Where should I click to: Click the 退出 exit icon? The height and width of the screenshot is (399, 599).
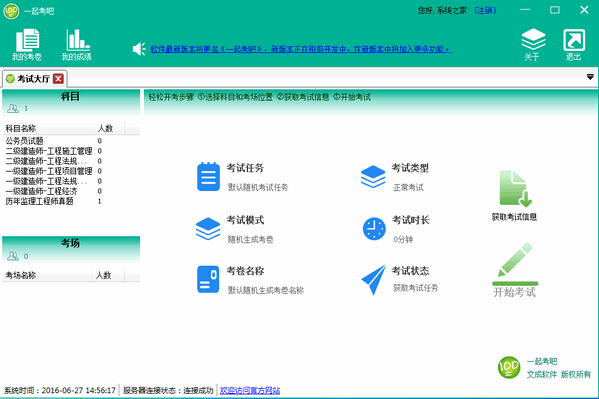pyautogui.click(x=574, y=40)
